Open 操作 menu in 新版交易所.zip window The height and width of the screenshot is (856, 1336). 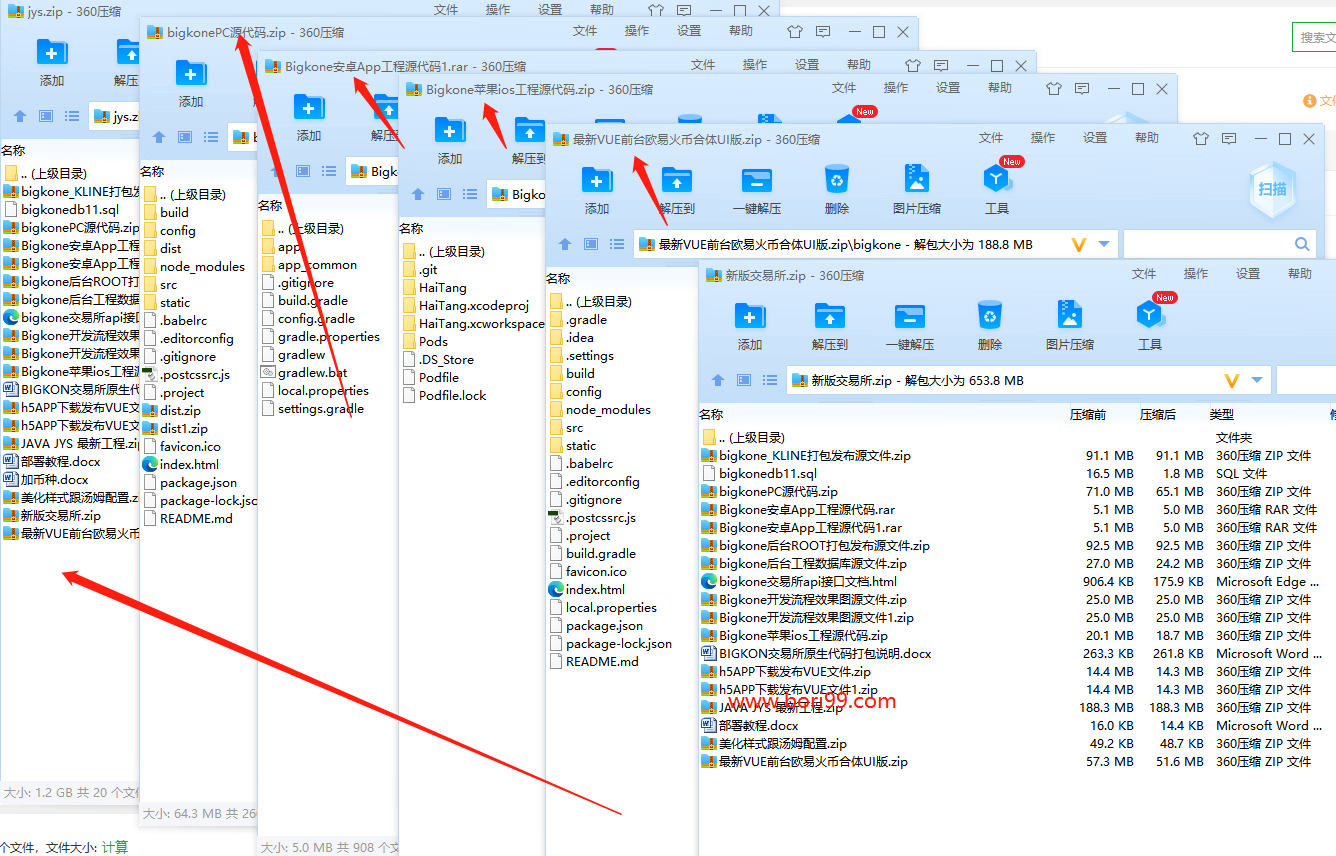coord(1196,274)
